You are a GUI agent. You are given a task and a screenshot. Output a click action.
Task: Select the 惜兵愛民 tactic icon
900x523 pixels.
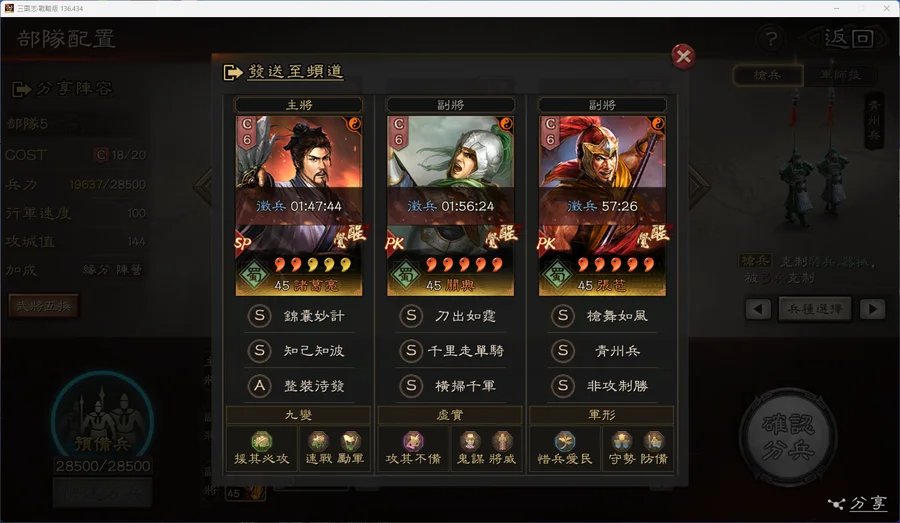tap(565, 441)
